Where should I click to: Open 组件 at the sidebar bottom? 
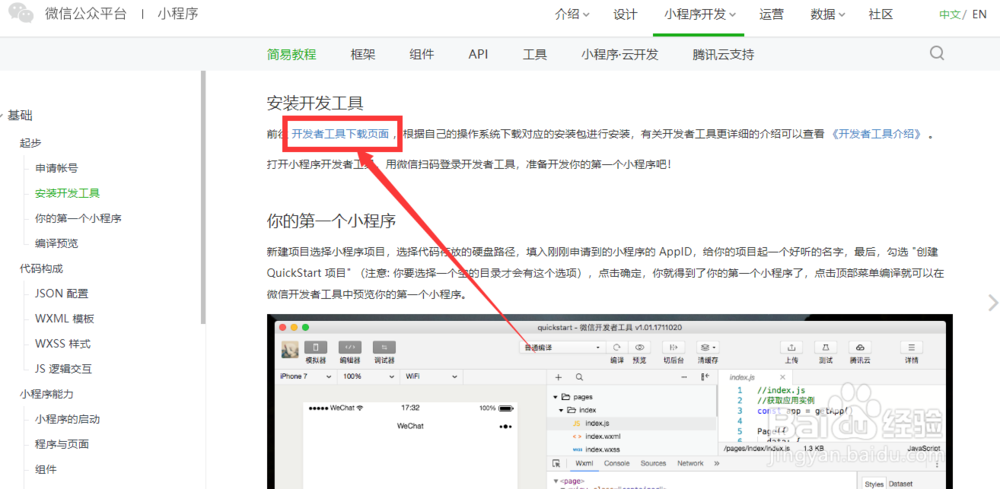tap(45, 470)
